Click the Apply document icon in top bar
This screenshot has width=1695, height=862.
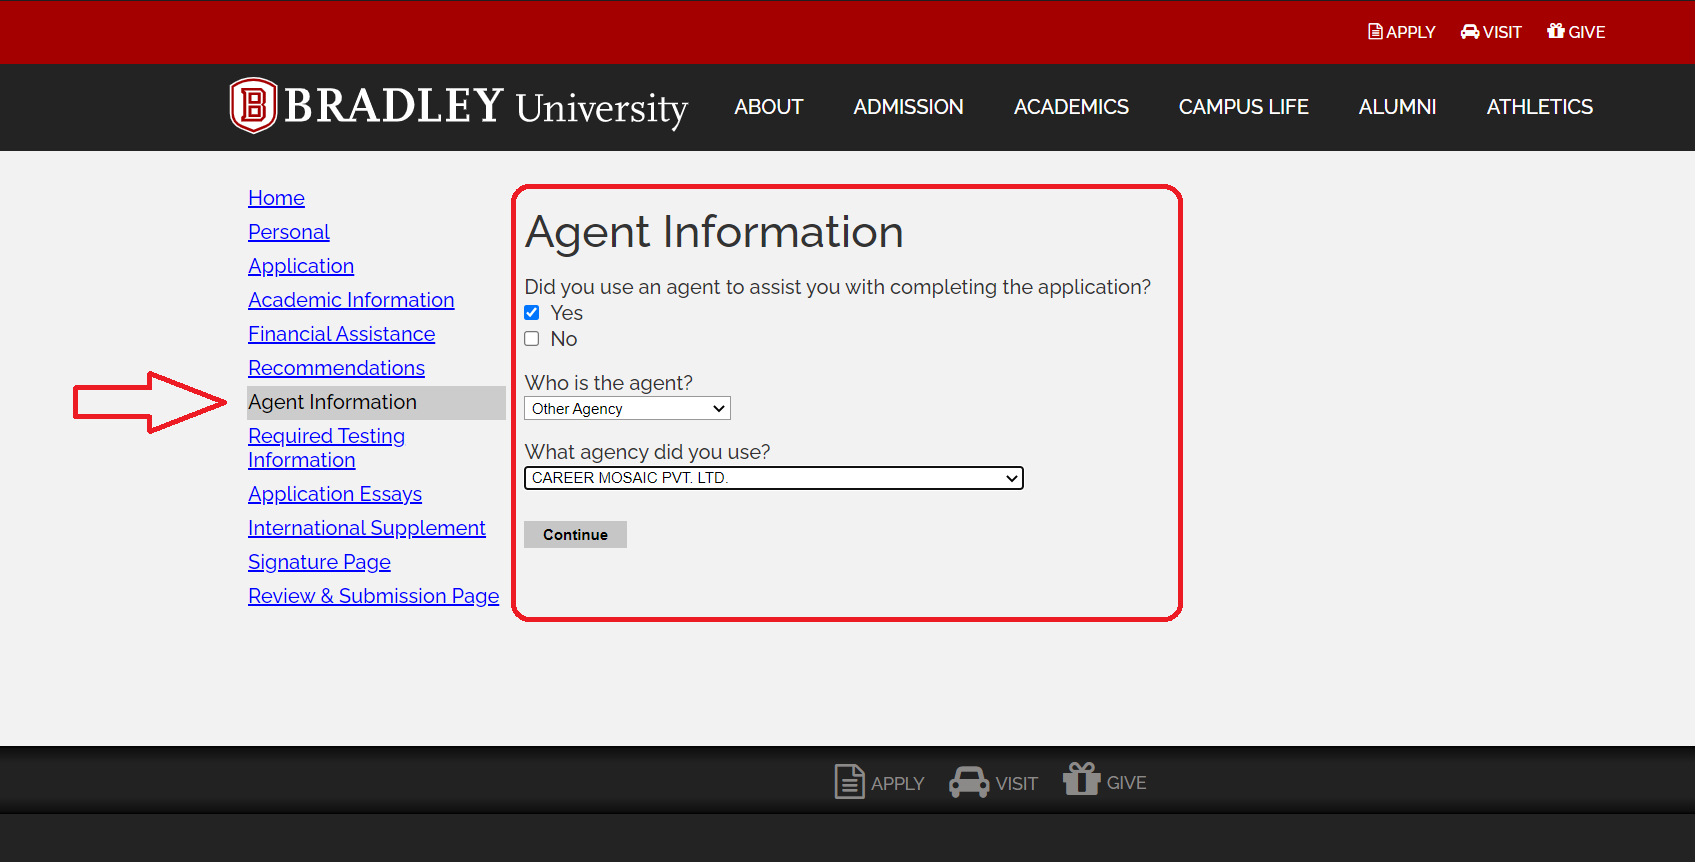point(1375,32)
